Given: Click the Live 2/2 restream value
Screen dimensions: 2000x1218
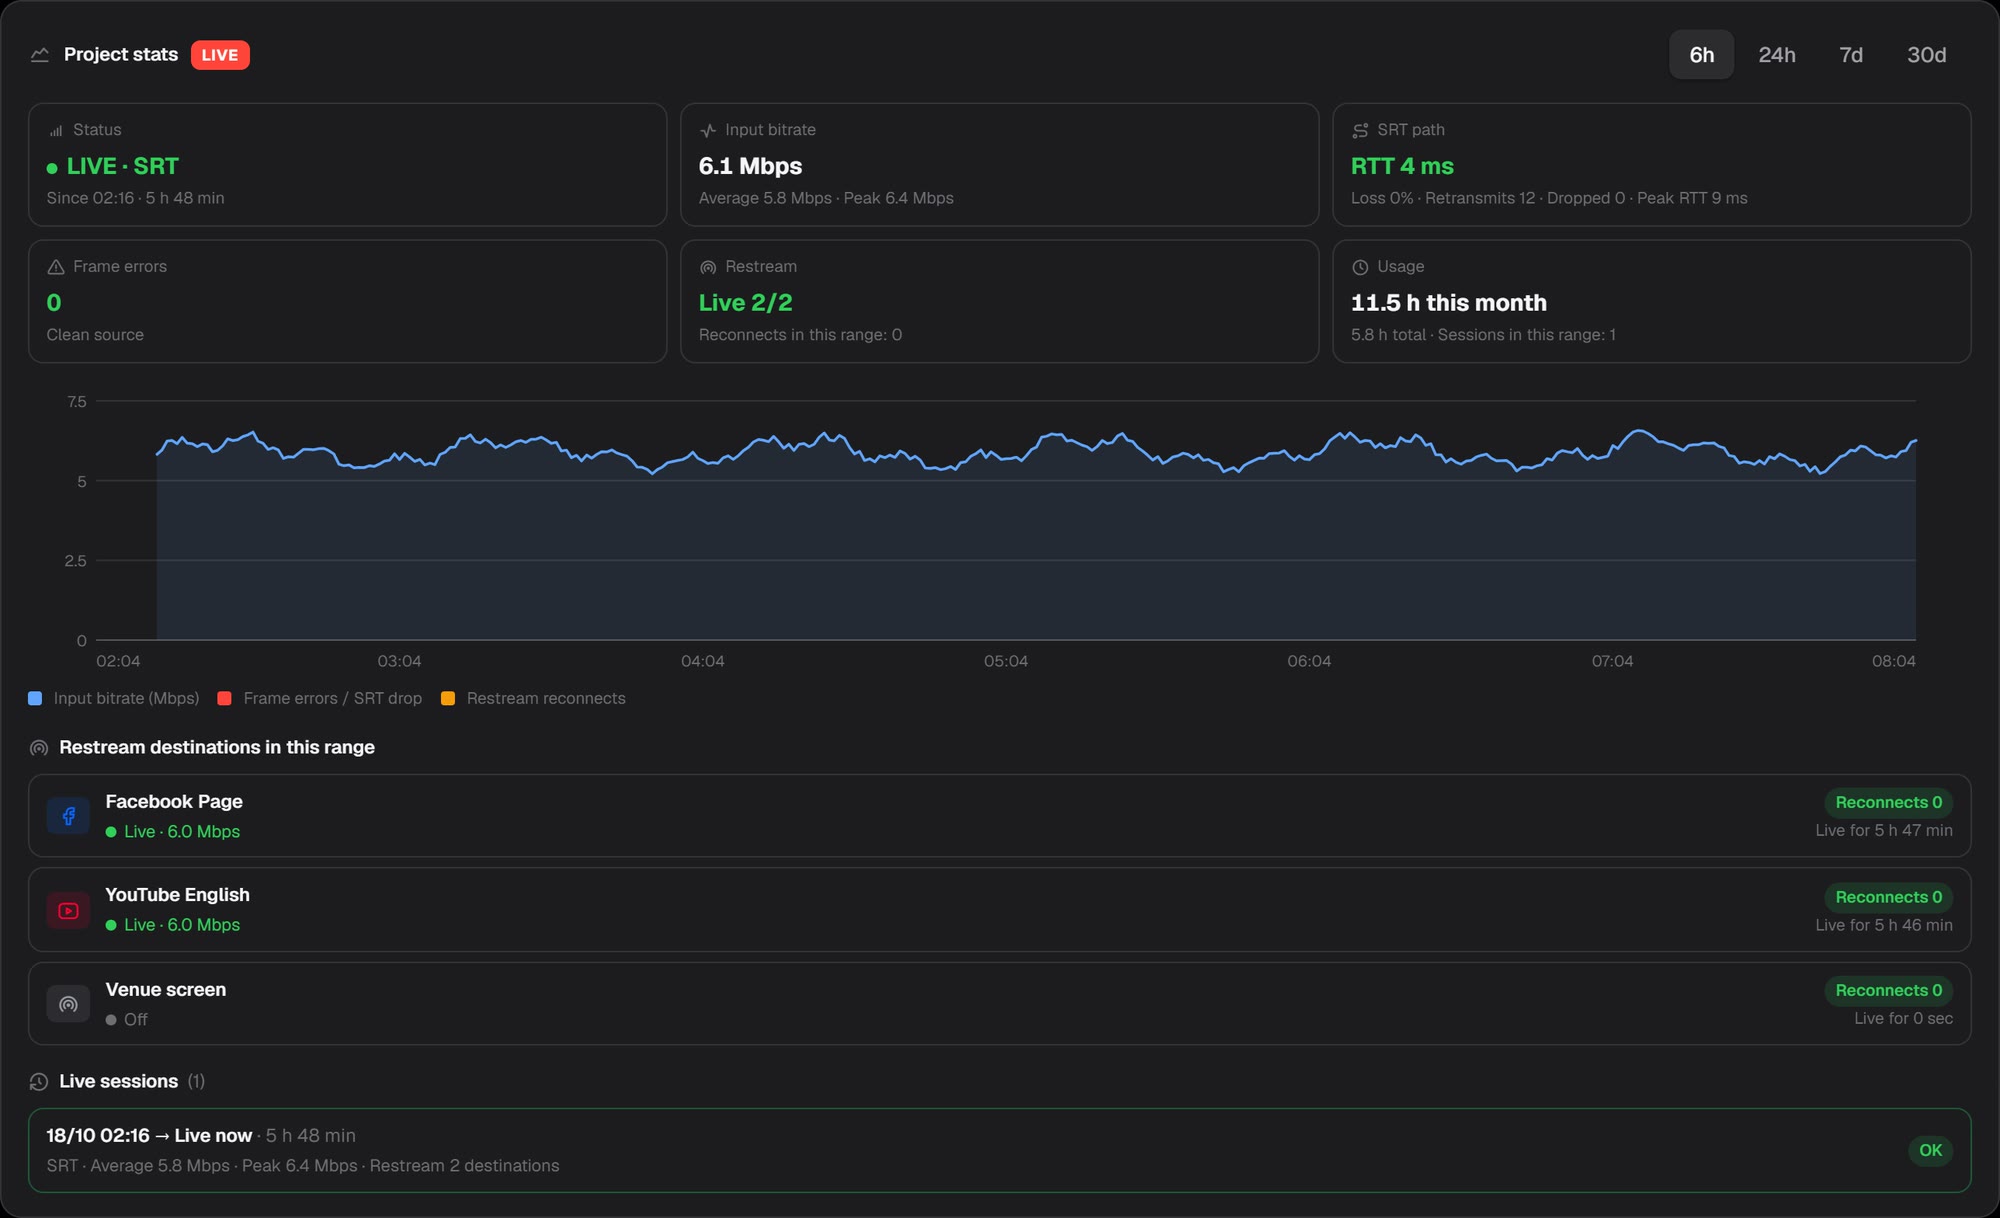Looking at the screenshot, I should (x=745, y=303).
